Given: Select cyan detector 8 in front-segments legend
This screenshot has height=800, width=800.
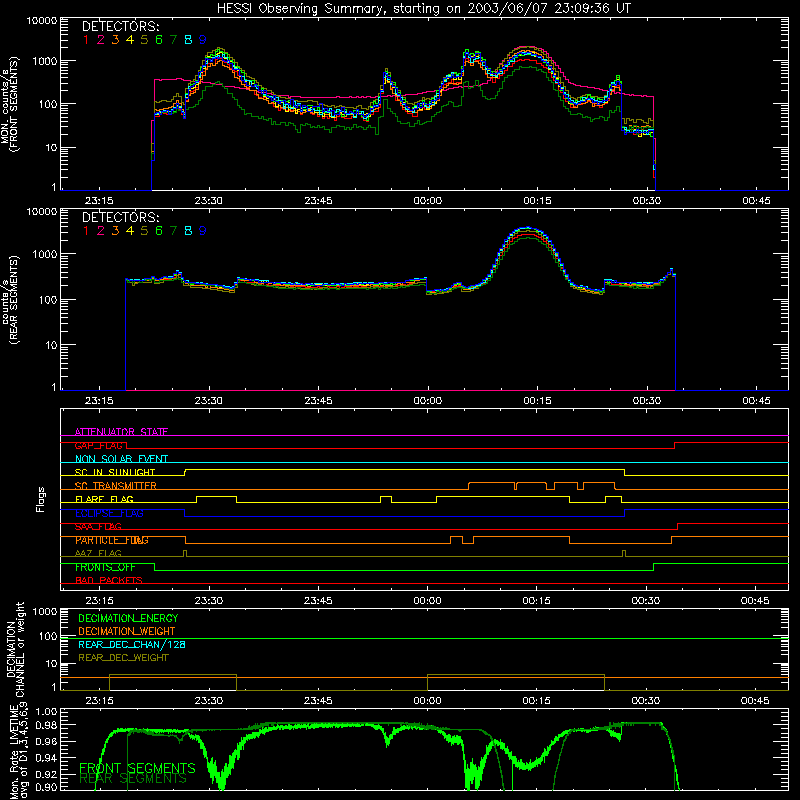Looking at the screenshot, I should click(188, 40).
